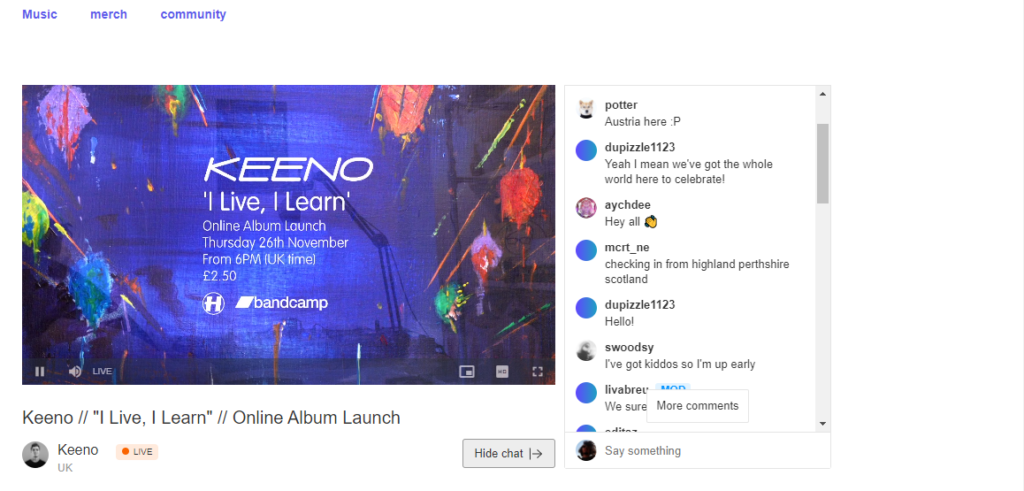This screenshot has width=1024, height=491.
Task: Click the chat scrollbar thumb
Action: coord(823,163)
